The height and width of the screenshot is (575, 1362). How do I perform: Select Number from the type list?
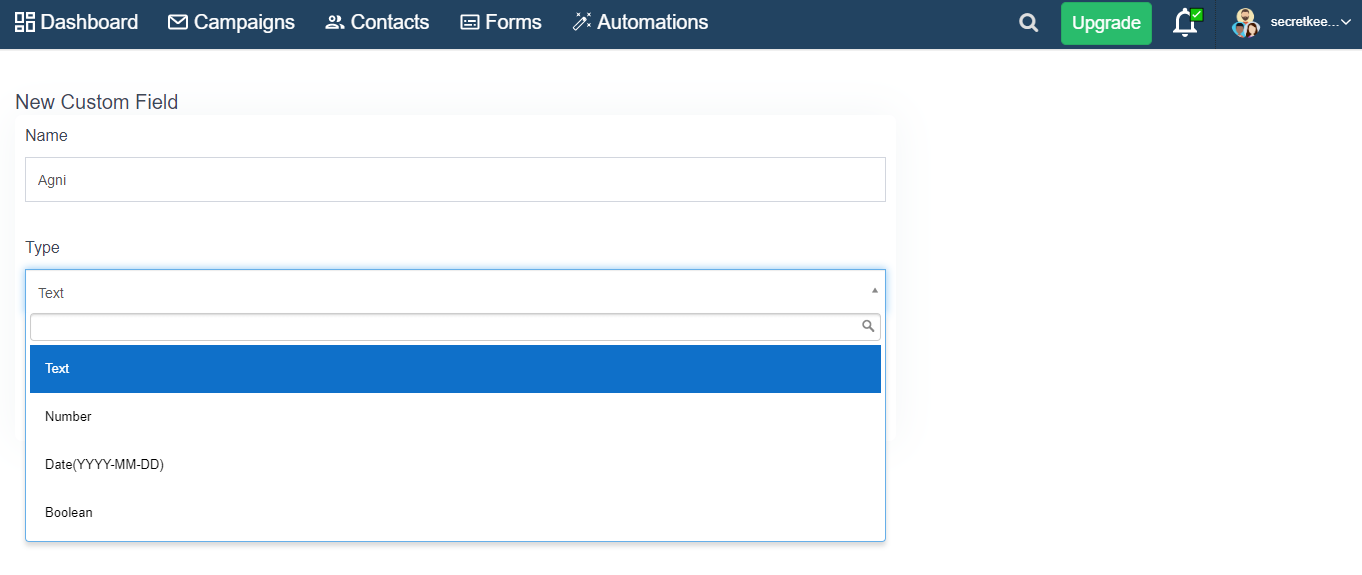455,417
